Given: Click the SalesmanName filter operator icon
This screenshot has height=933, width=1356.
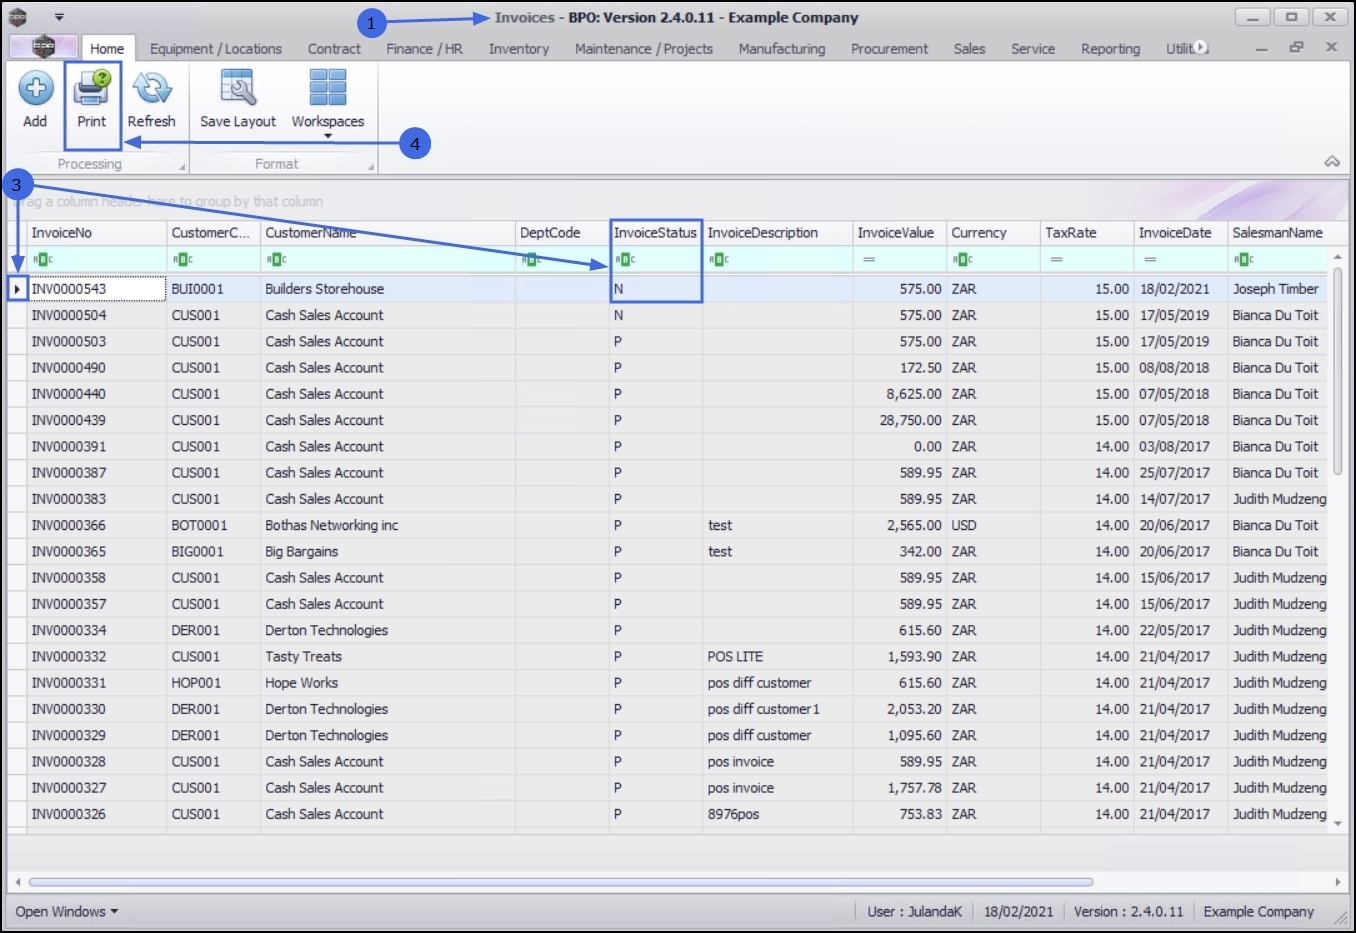Looking at the screenshot, I should point(1244,260).
